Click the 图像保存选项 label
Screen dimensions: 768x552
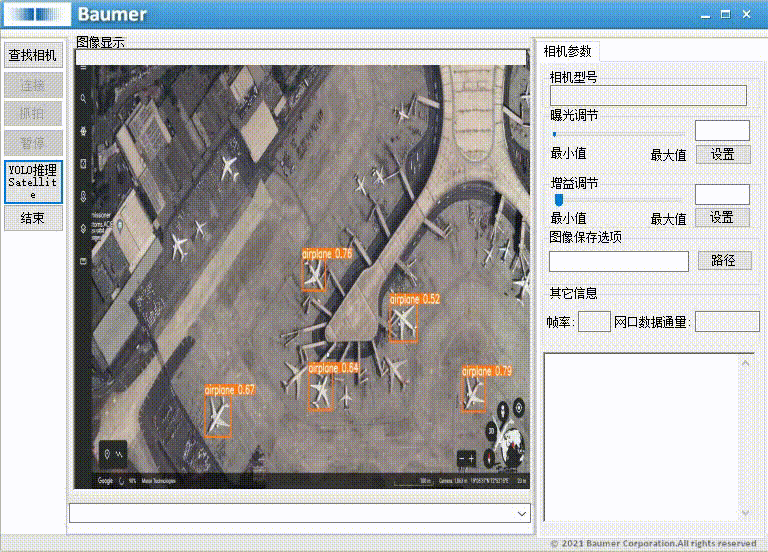click(585, 237)
